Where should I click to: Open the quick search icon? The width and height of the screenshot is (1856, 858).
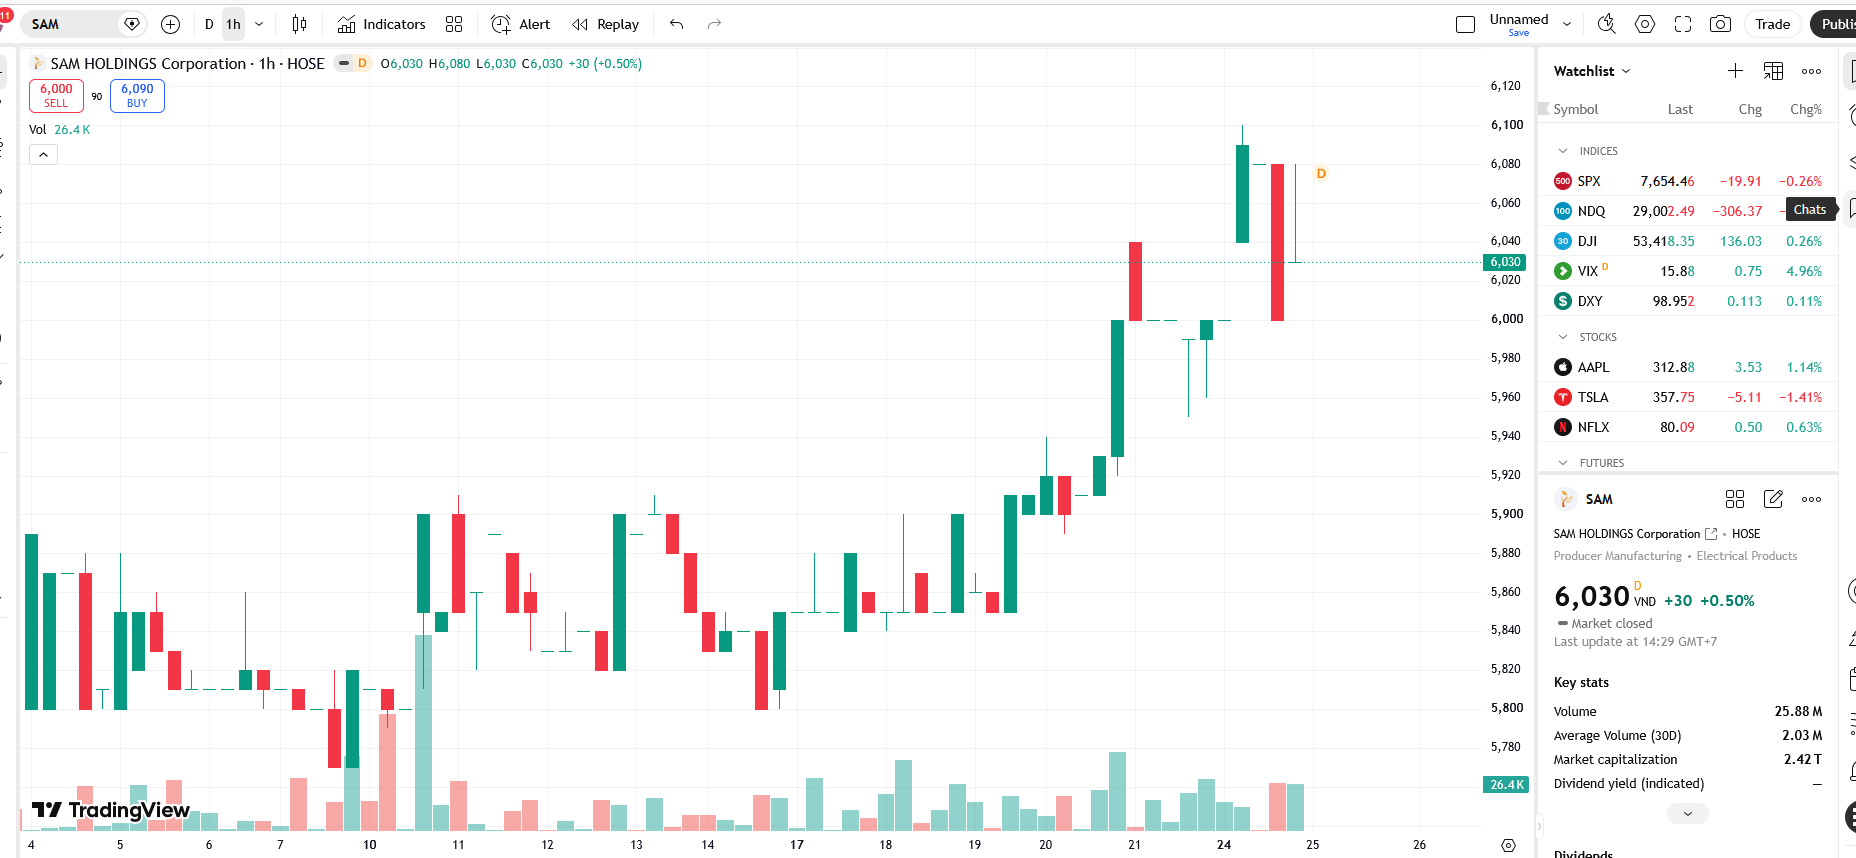tap(1607, 24)
